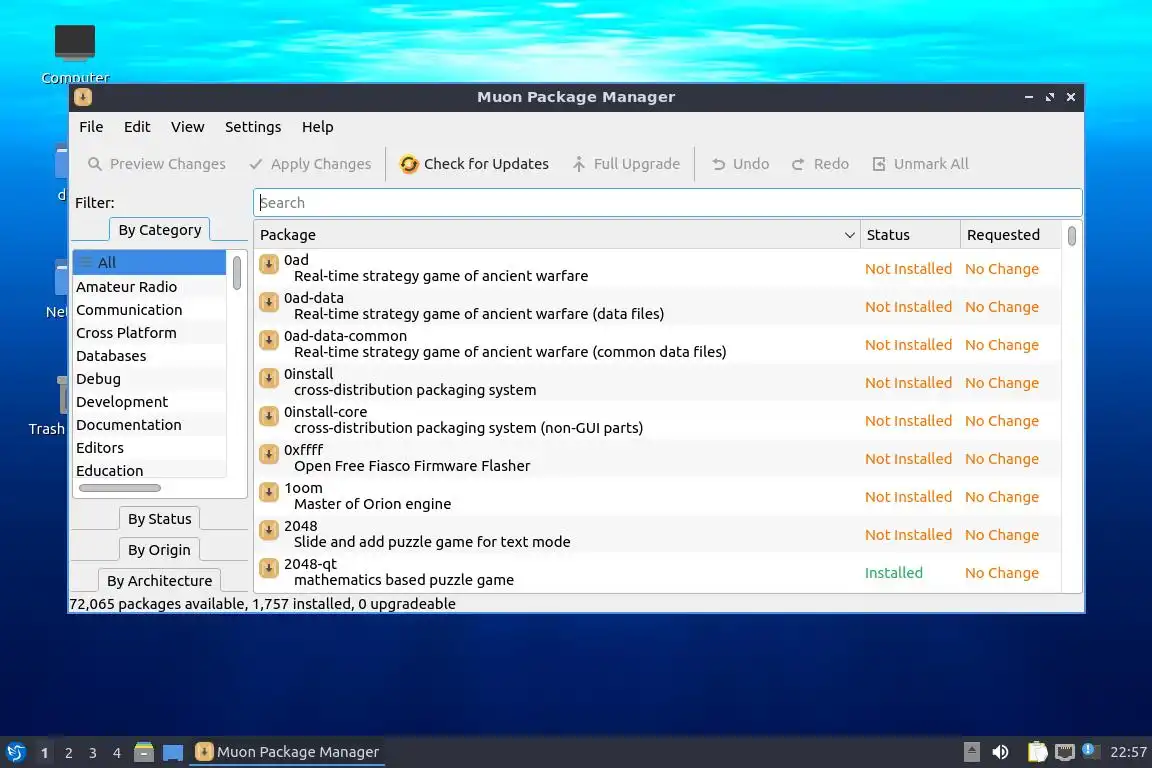Screen dimensions: 1152x768
Task: Click in the Search input field
Action: coord(667,203)
